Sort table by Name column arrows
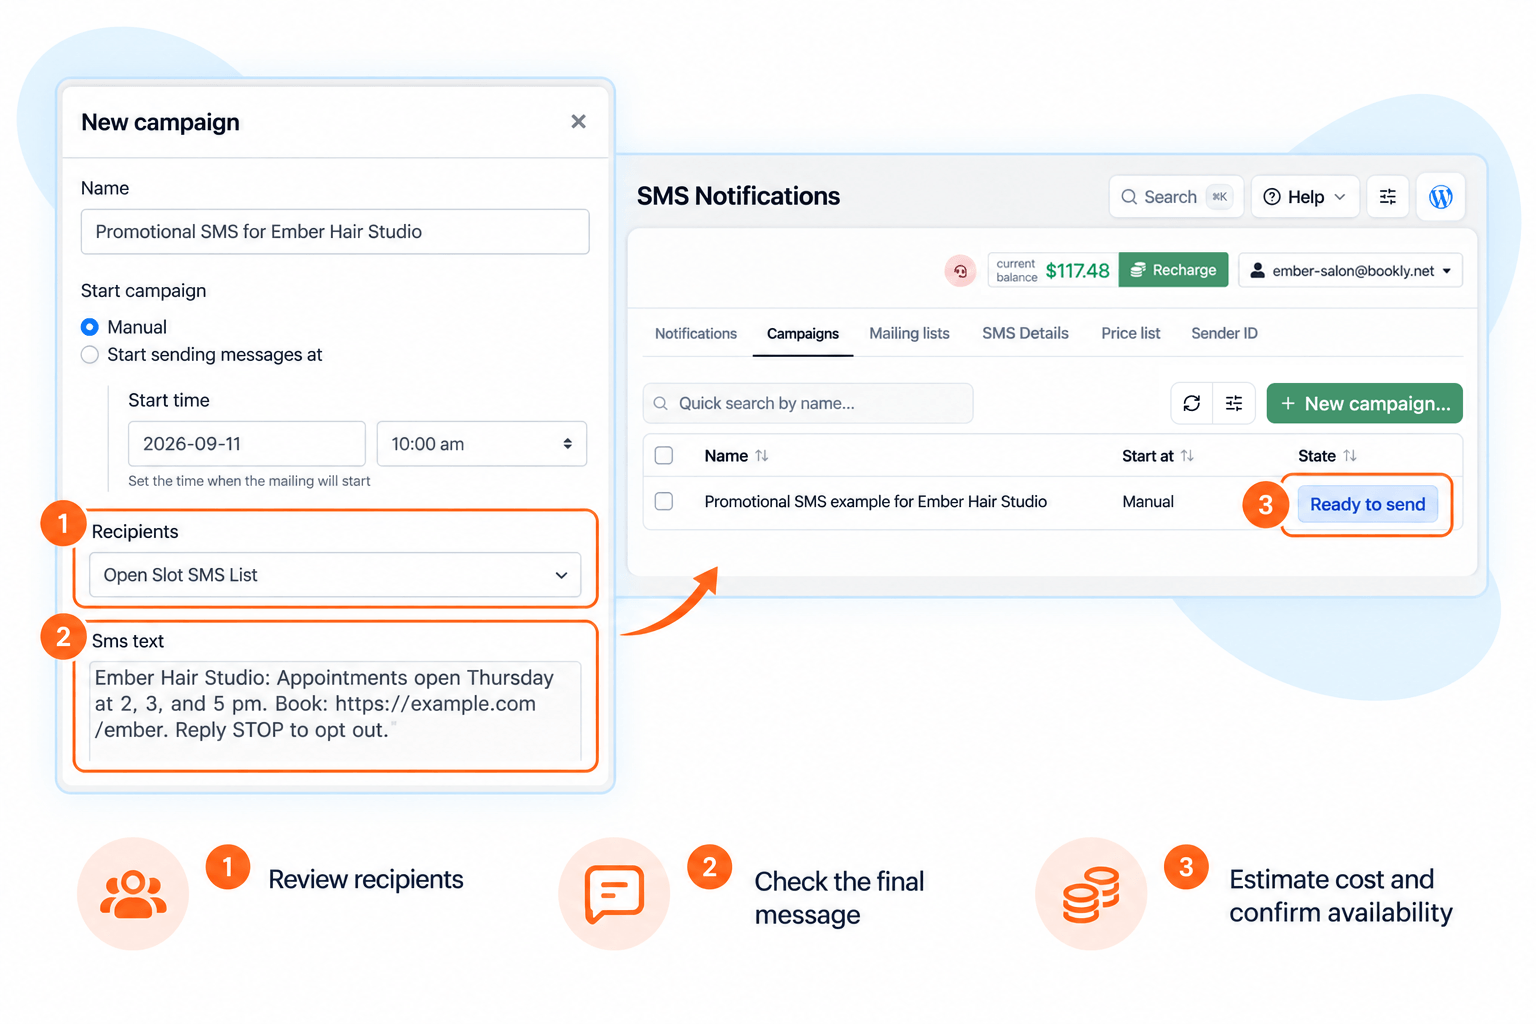Screen dimensions: 1536x1024 [x=762, y=456]
